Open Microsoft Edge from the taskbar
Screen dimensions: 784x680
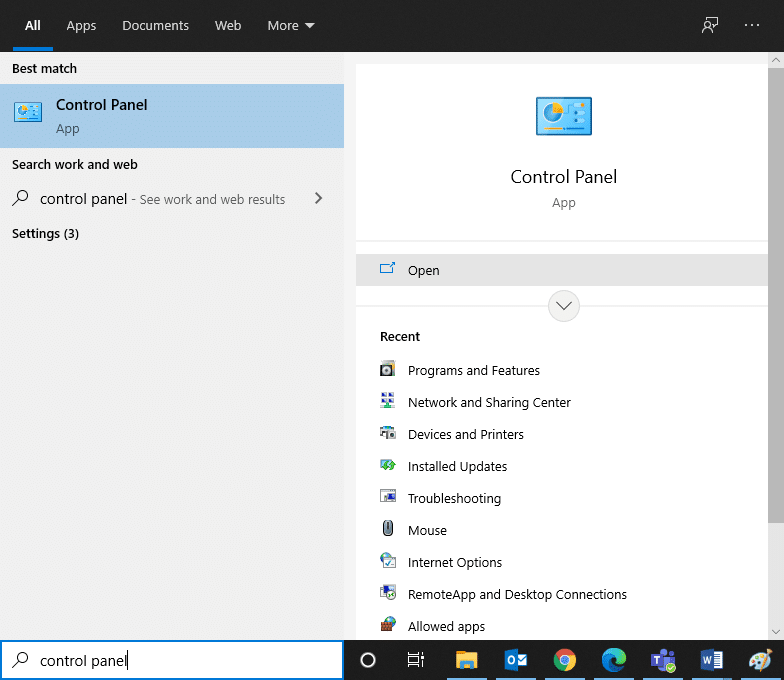(x=614, y=660)
